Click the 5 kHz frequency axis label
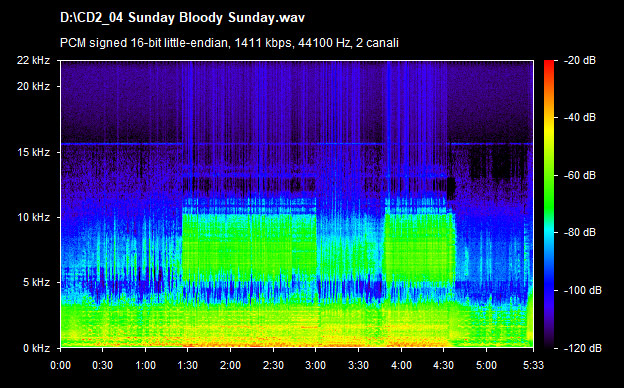Image resolution: width=624 pixels, height=388 pixels. coord(36,283)
